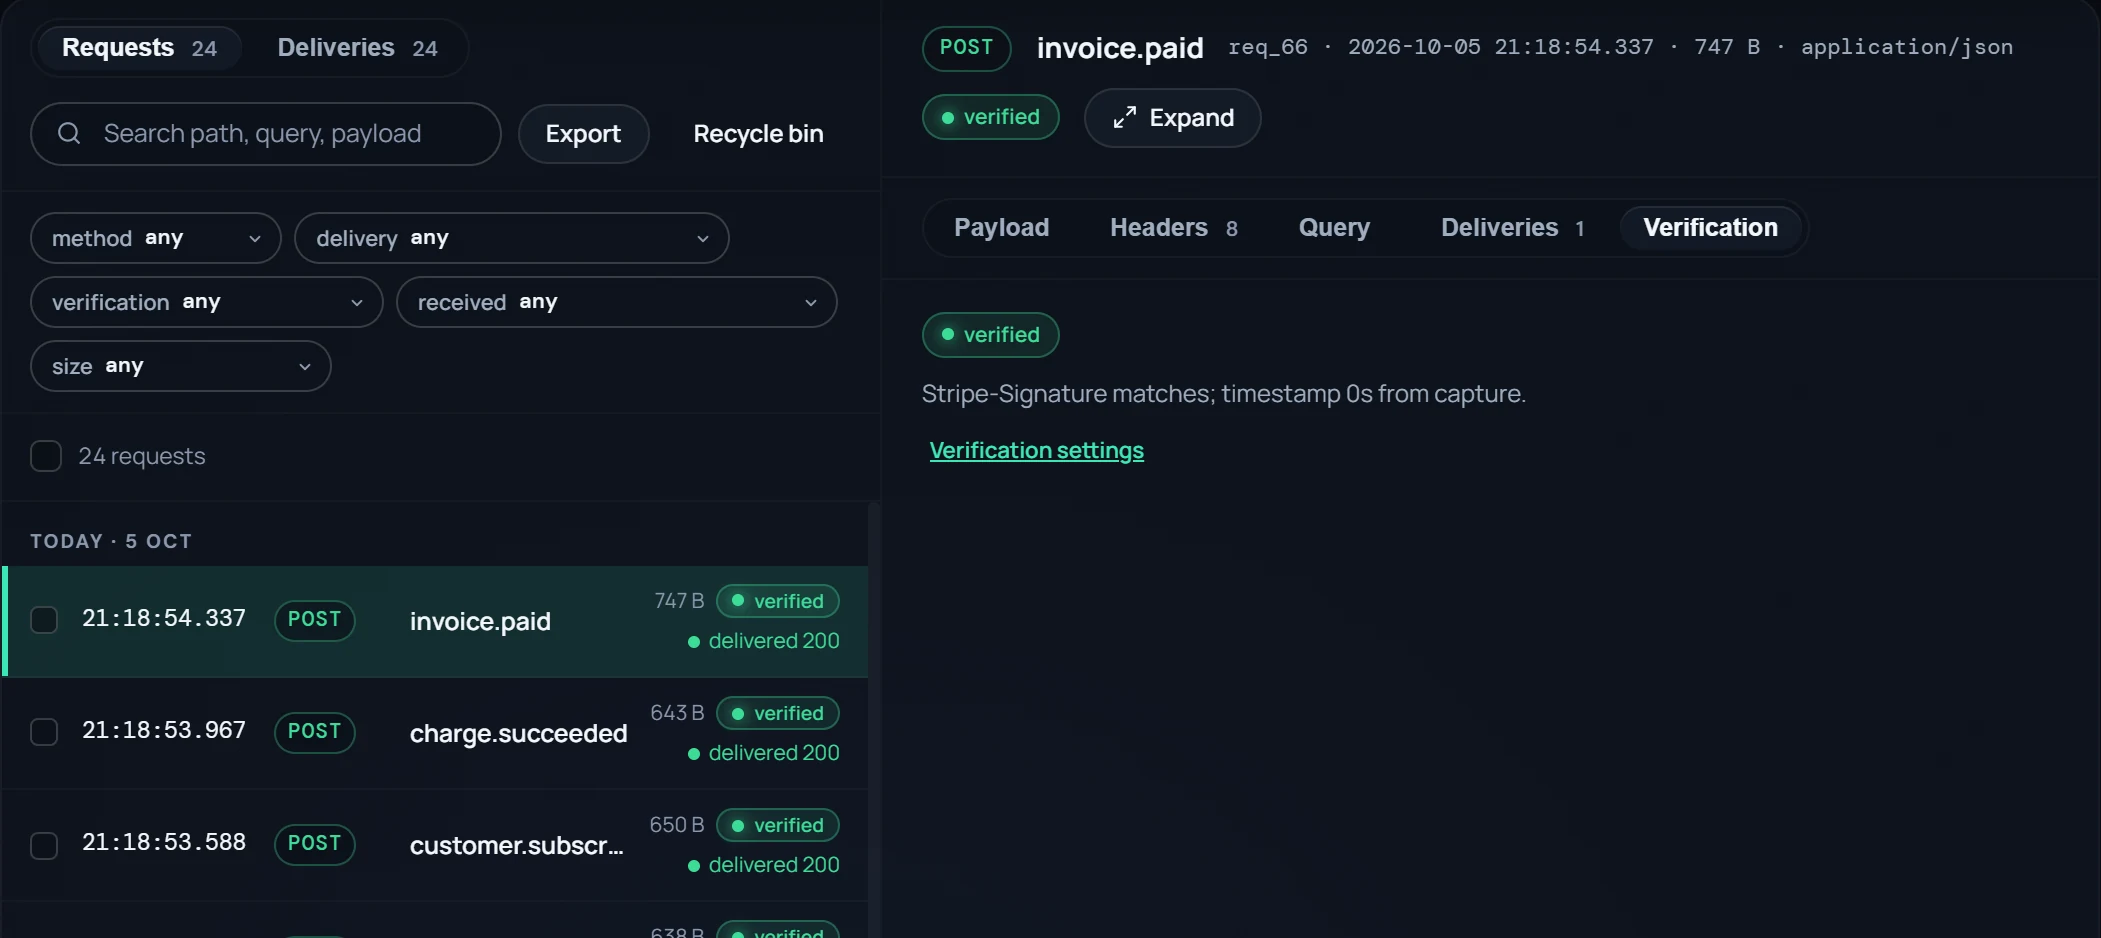Open the Verification settings link
Viewport: 2101px width, 938px height.
pos(1036,451)
